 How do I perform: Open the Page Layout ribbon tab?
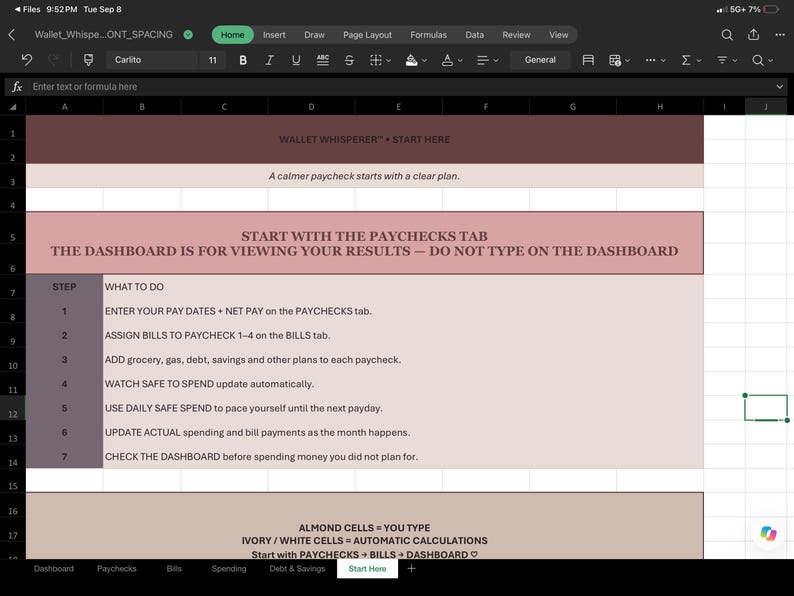(x=367, y=35)
